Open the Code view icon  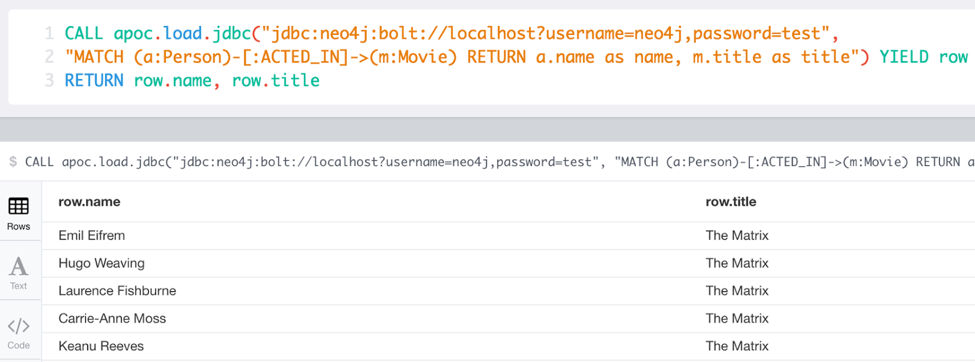[18, 327]
